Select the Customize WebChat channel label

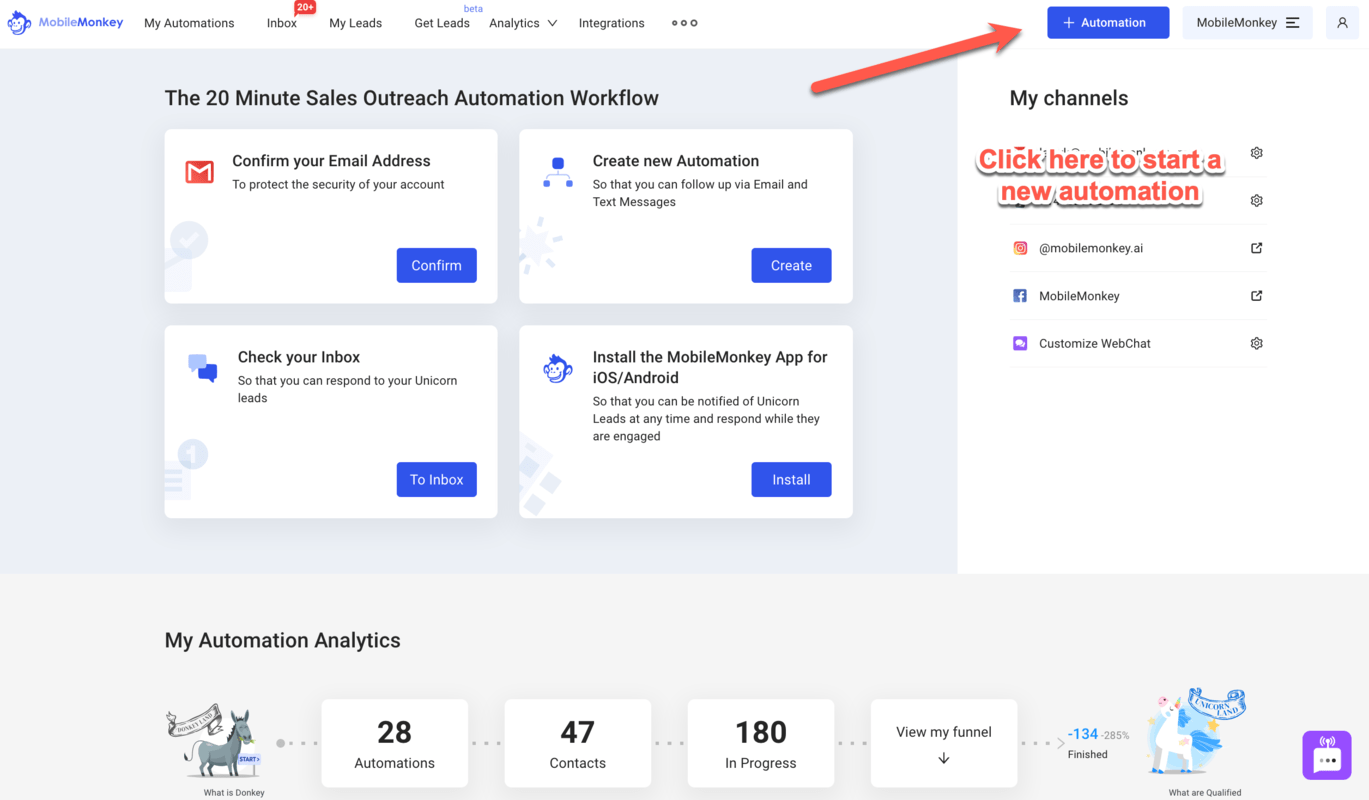[1095, 343]
